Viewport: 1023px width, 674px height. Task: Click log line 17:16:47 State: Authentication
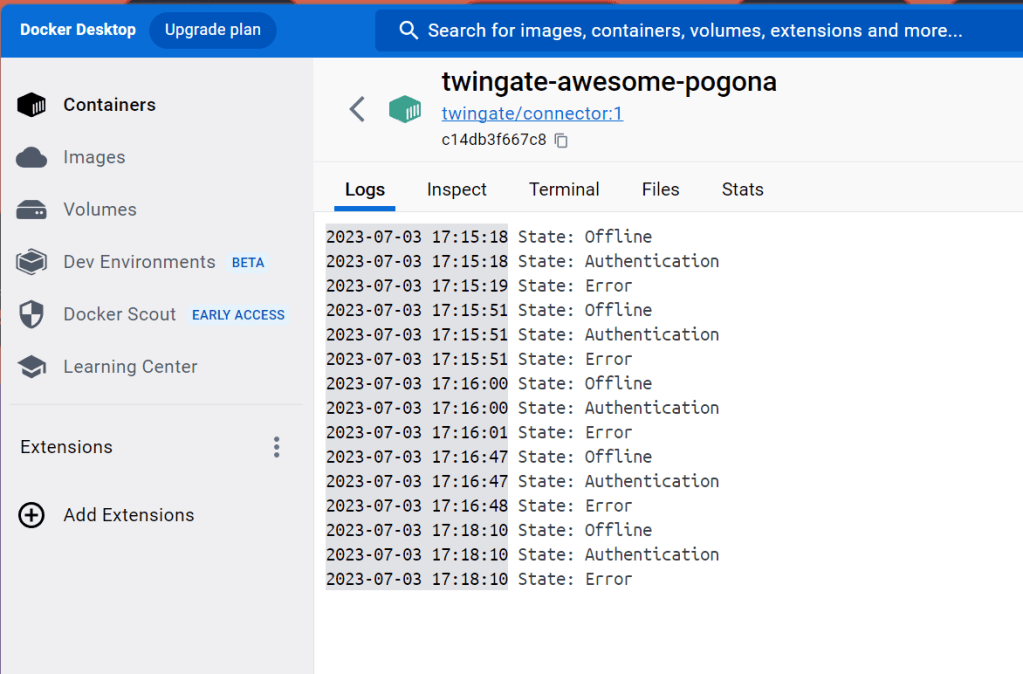click(x=522, y=482)
